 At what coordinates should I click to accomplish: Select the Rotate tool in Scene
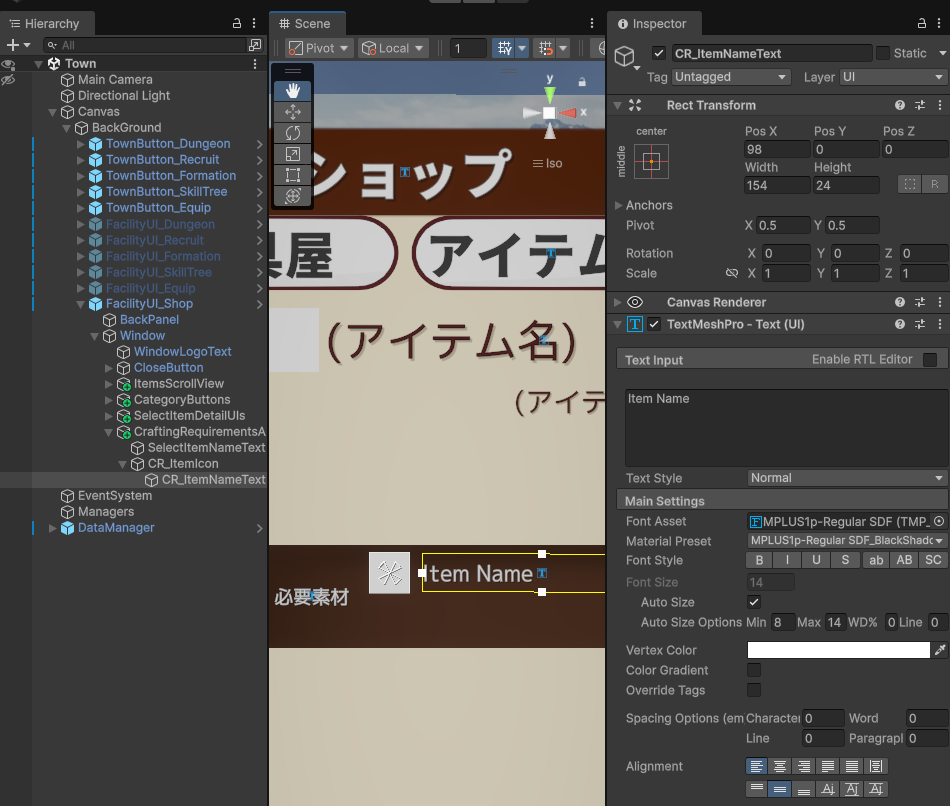pos(293,133)
